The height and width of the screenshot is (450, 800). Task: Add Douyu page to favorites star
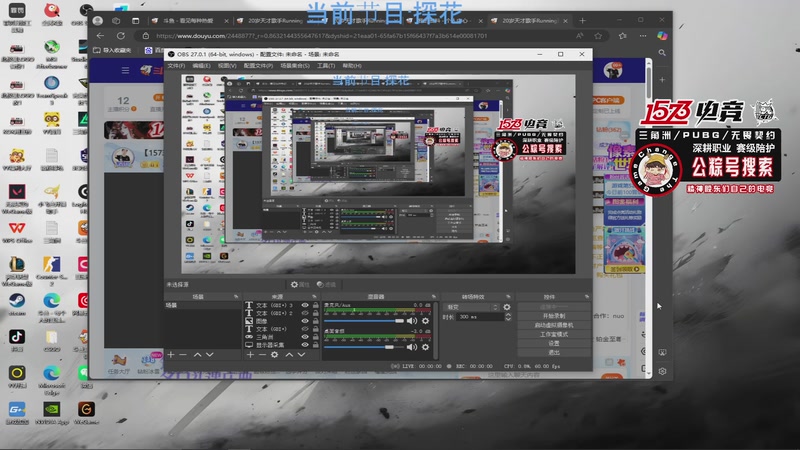(598, 36)
